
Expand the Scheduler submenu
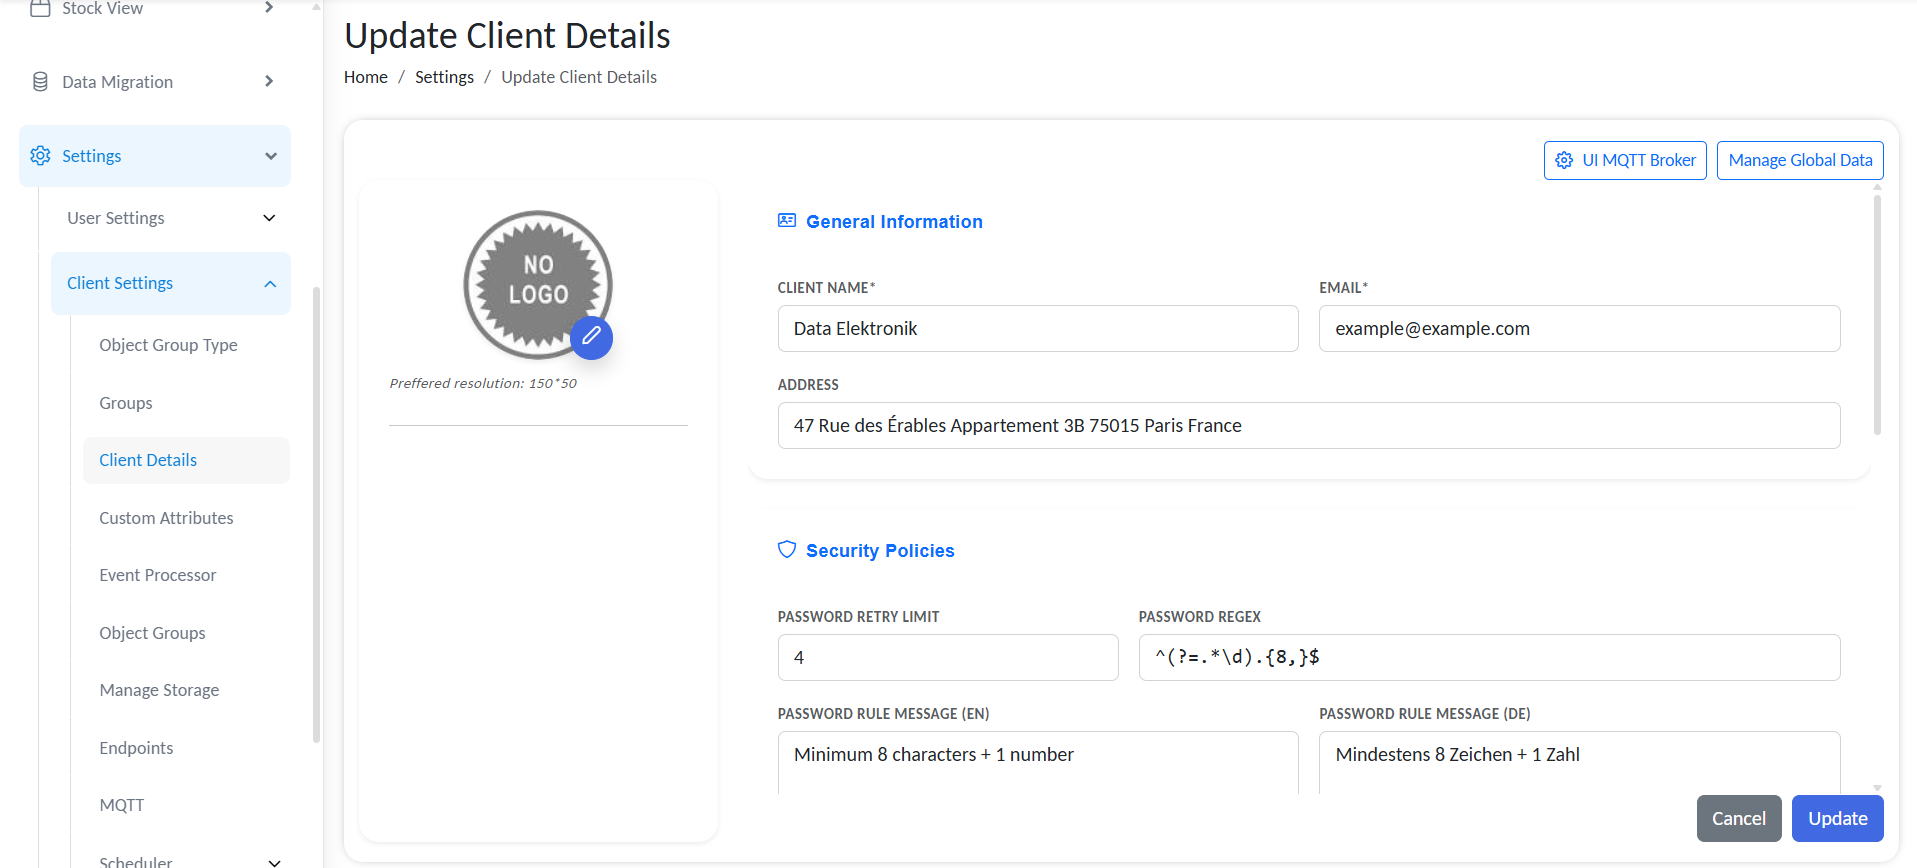[274, 861]
